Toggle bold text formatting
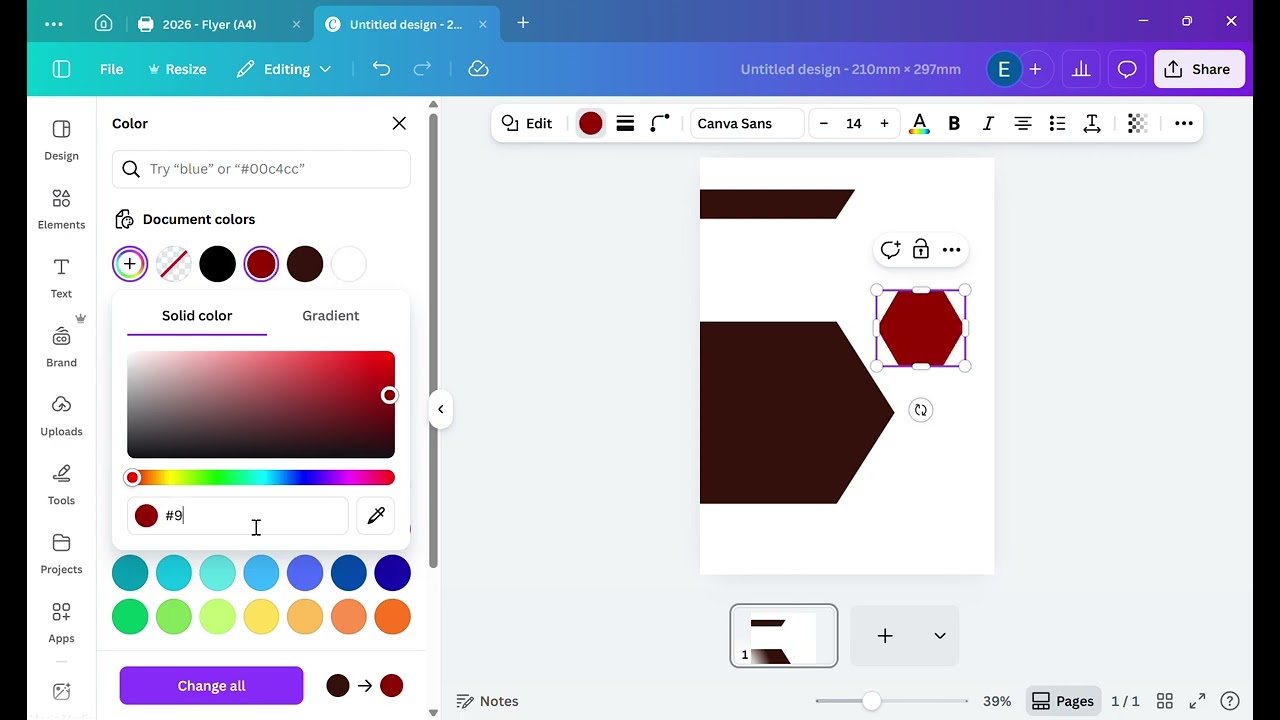1280x720 pixels. 954,124
